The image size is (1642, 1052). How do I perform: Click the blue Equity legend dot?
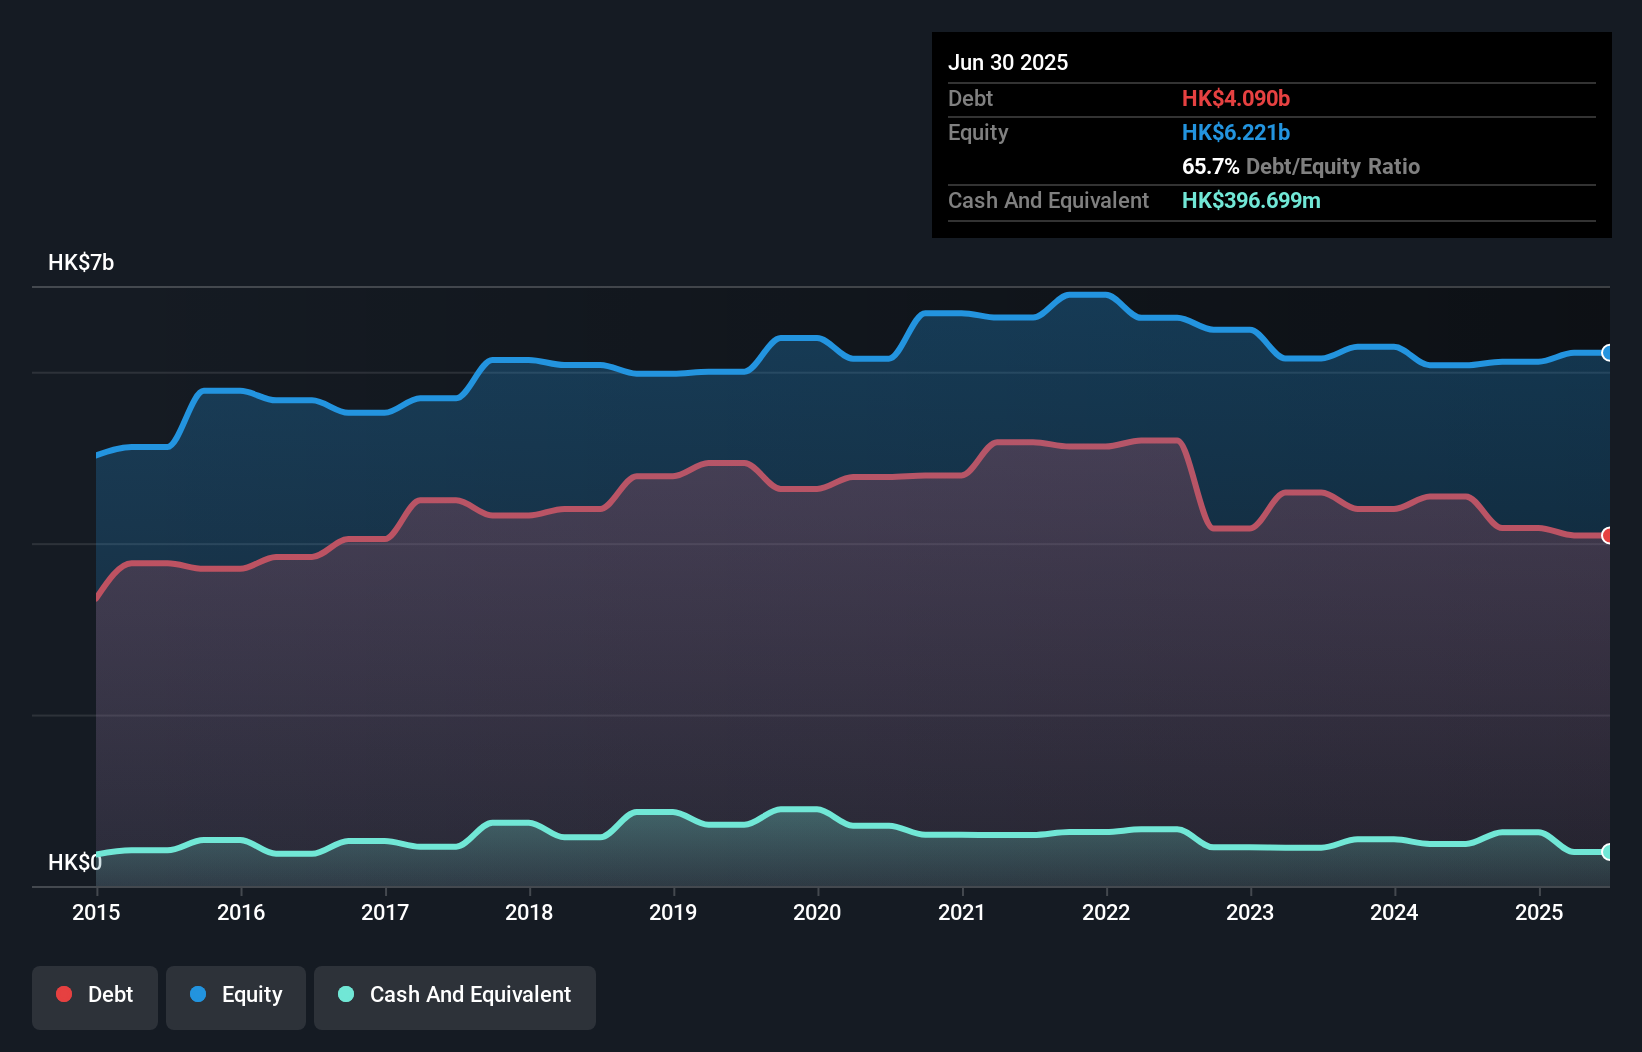[x=199, y=994]
